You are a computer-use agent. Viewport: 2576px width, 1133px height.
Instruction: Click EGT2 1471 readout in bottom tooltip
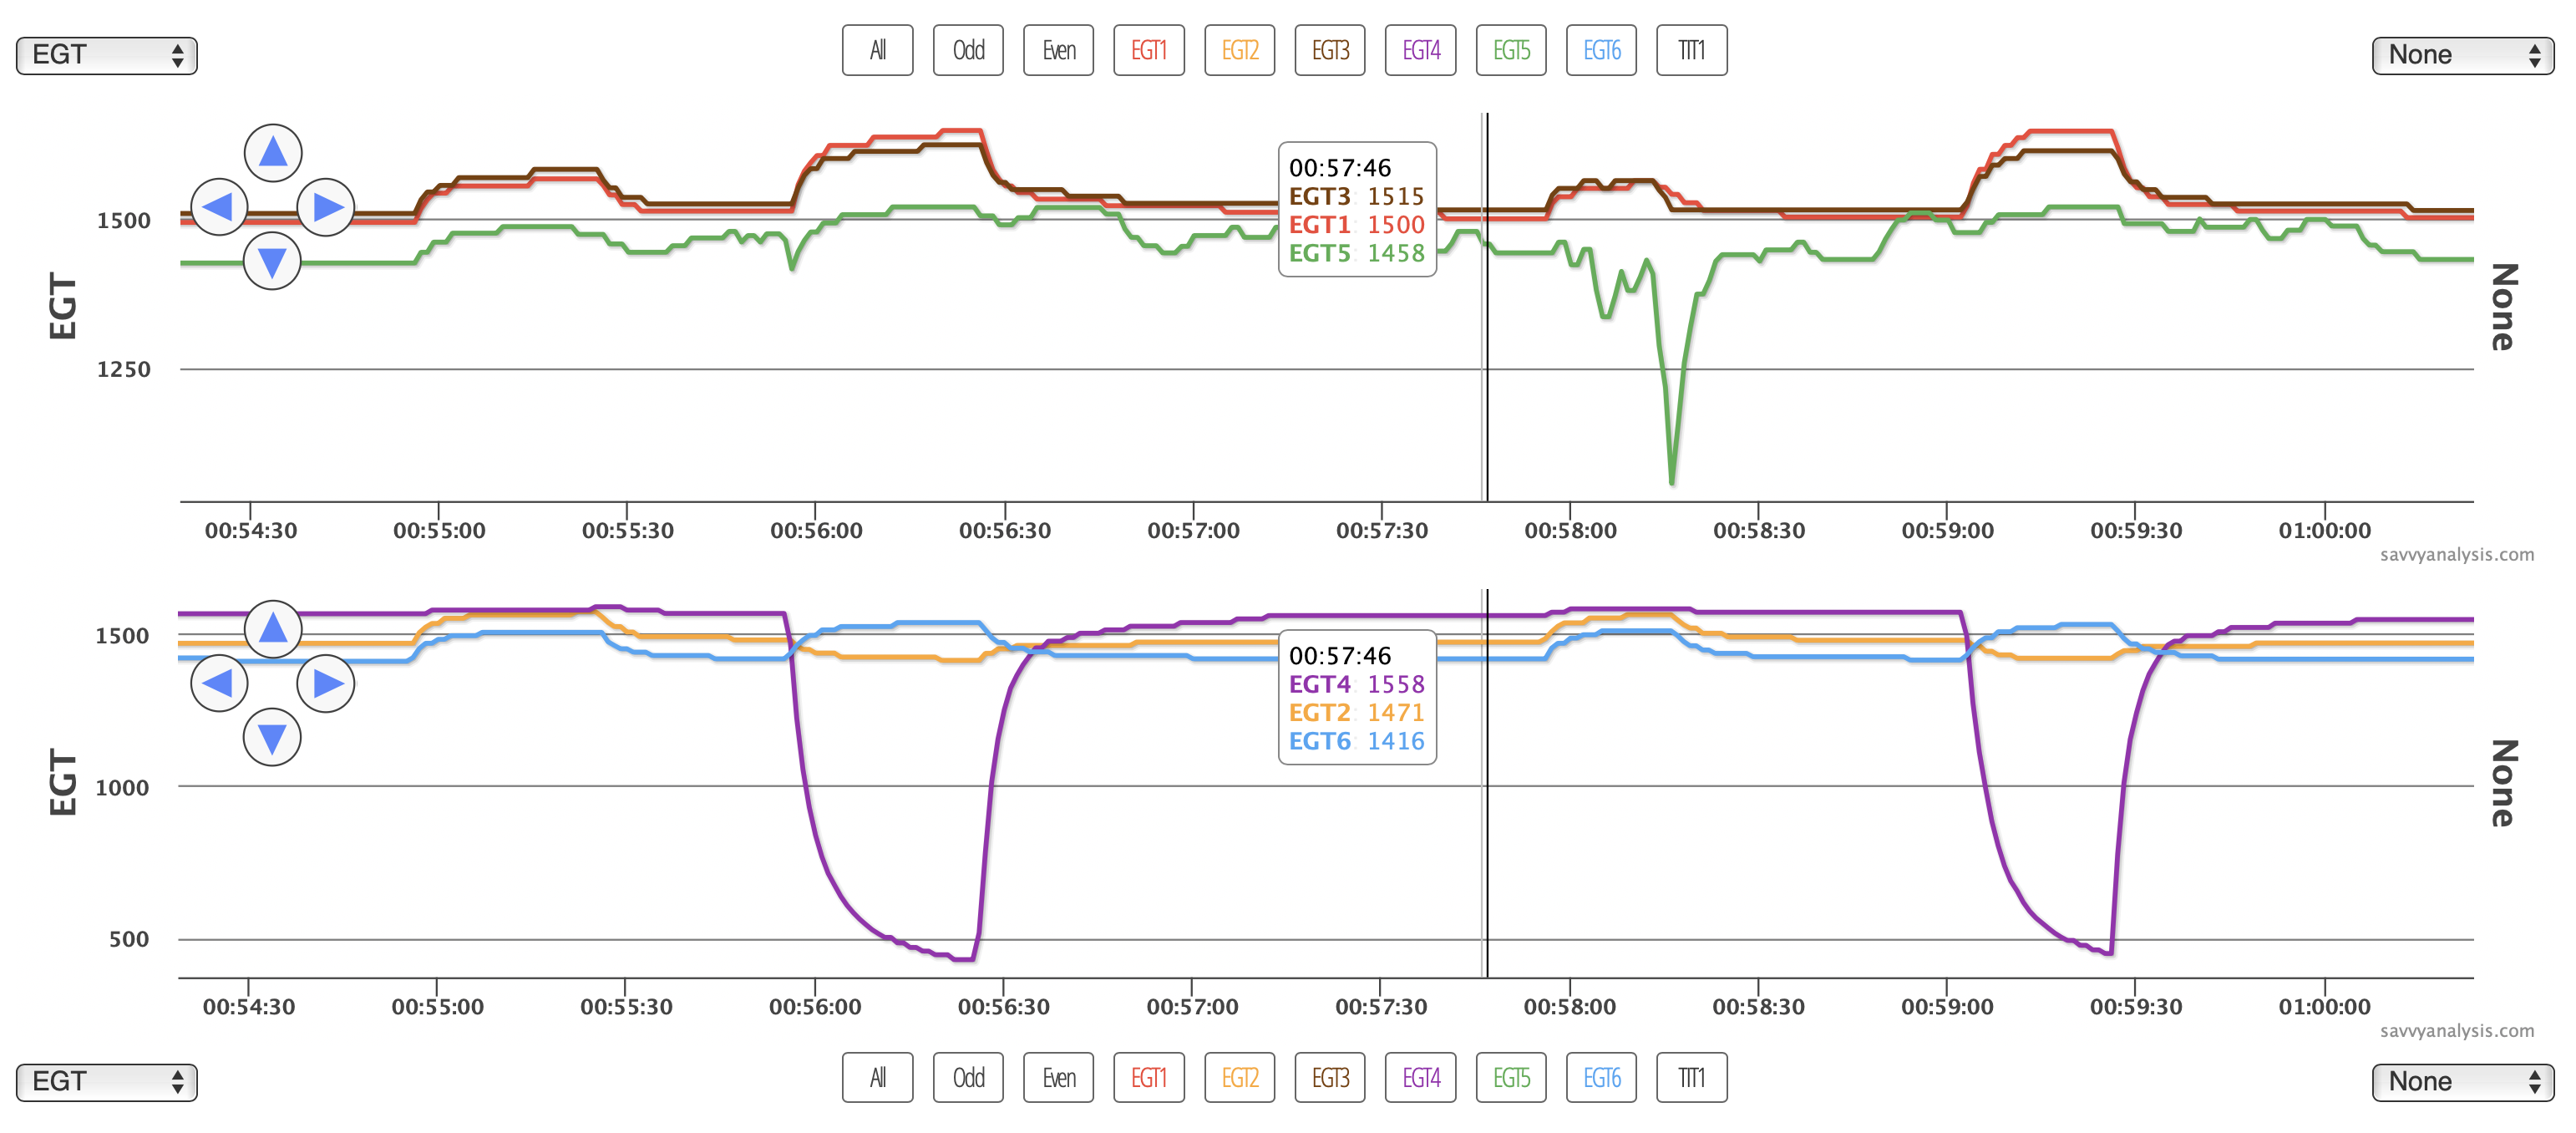point(1356,712)
